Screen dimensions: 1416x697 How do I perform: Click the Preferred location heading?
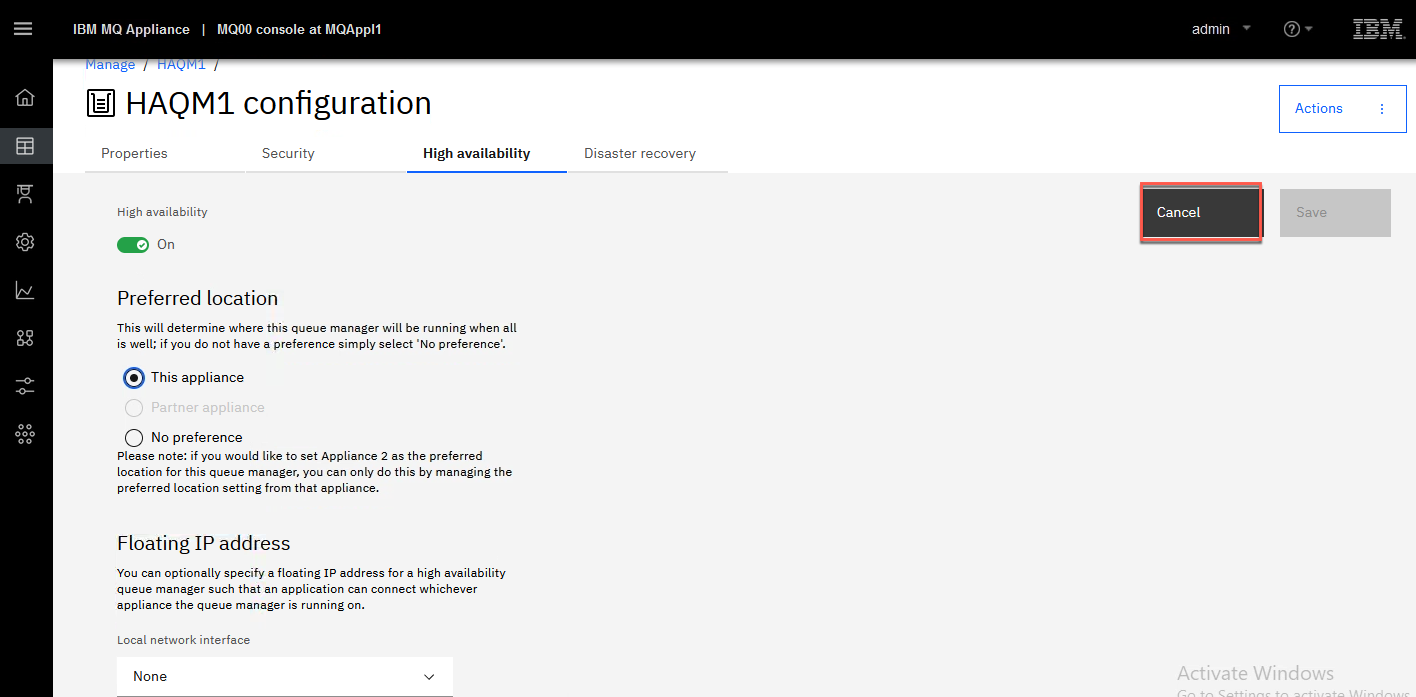click(x=198, y=298)
